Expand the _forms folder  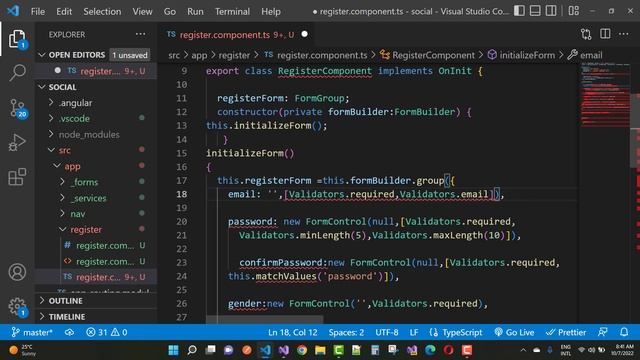tap(96, 182)
